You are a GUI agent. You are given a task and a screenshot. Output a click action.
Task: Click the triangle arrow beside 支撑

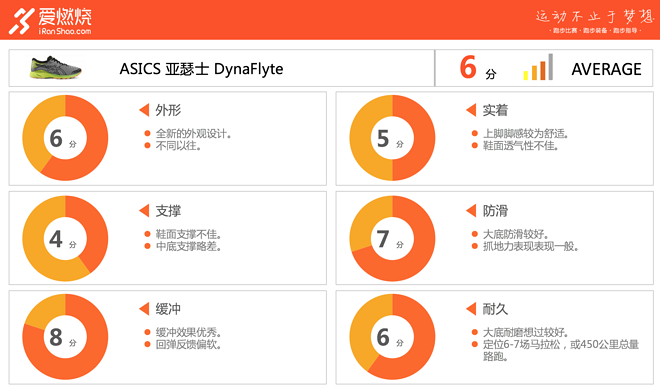[144, 210]
